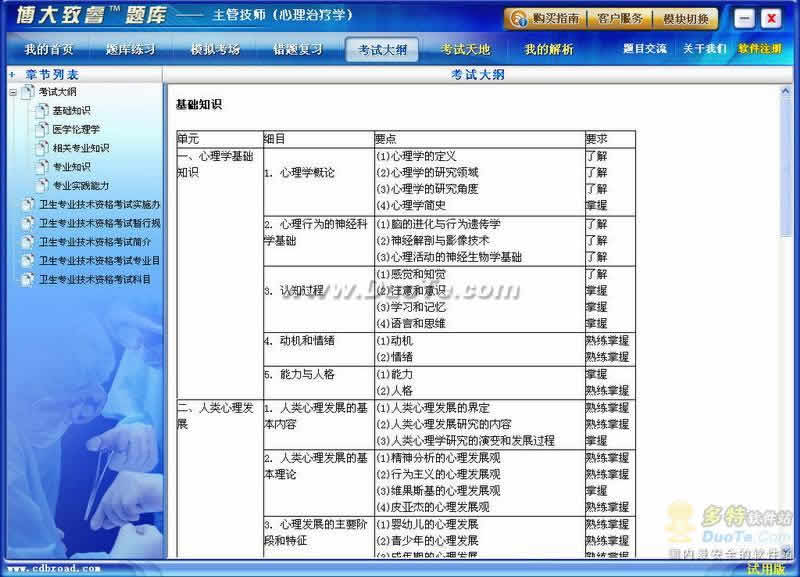Screen dimensions: 800x577
Task: Select 专业实践能力 tree item
Action: [81, 186]
